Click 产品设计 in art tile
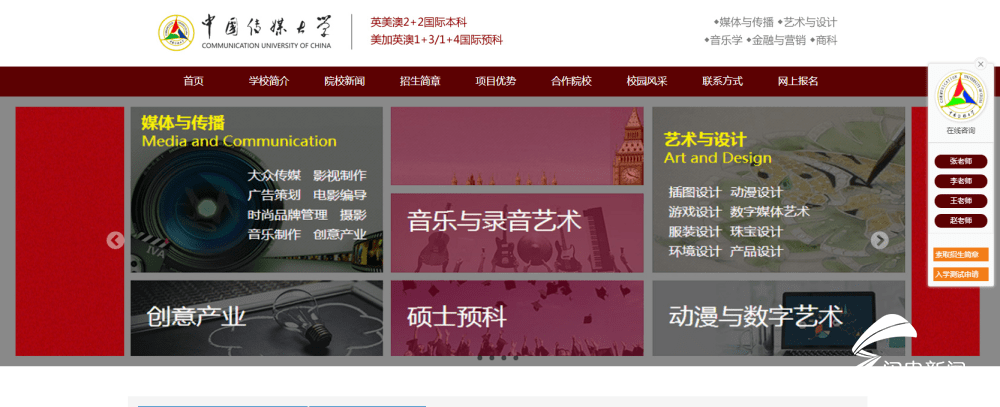 [756, 251]
